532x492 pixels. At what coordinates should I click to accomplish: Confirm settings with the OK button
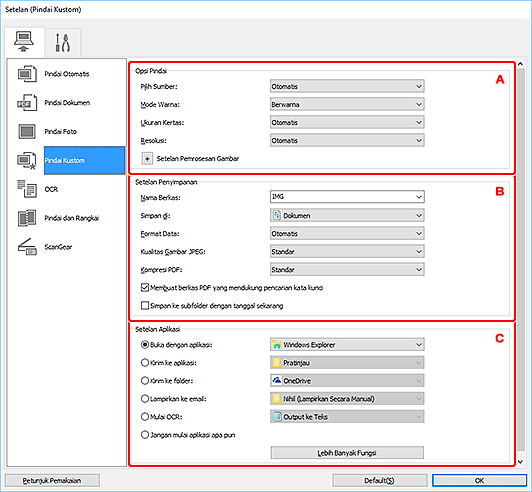coord(479,480)
